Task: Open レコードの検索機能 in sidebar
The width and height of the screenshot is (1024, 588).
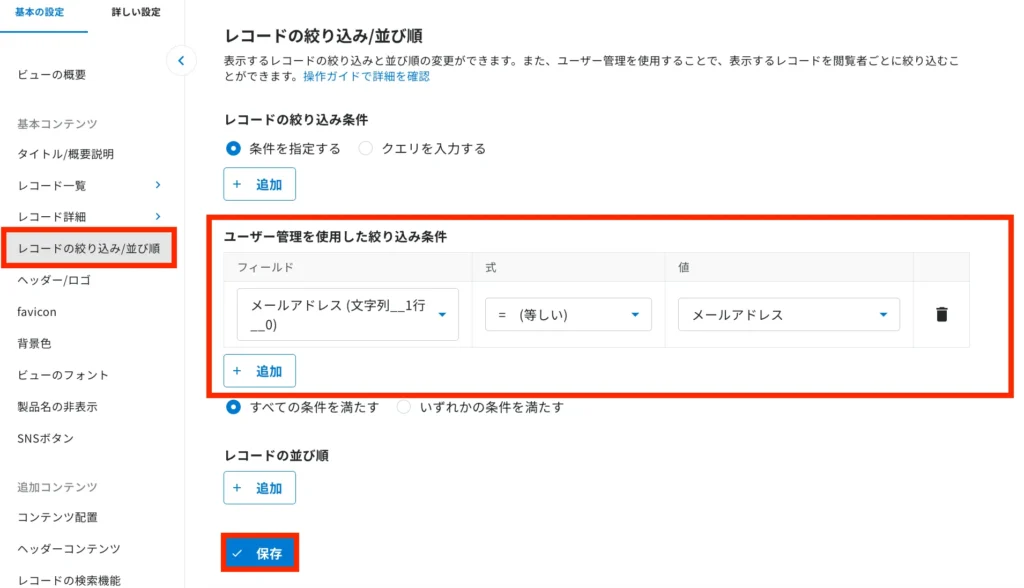Action: [x=69, y=580]
